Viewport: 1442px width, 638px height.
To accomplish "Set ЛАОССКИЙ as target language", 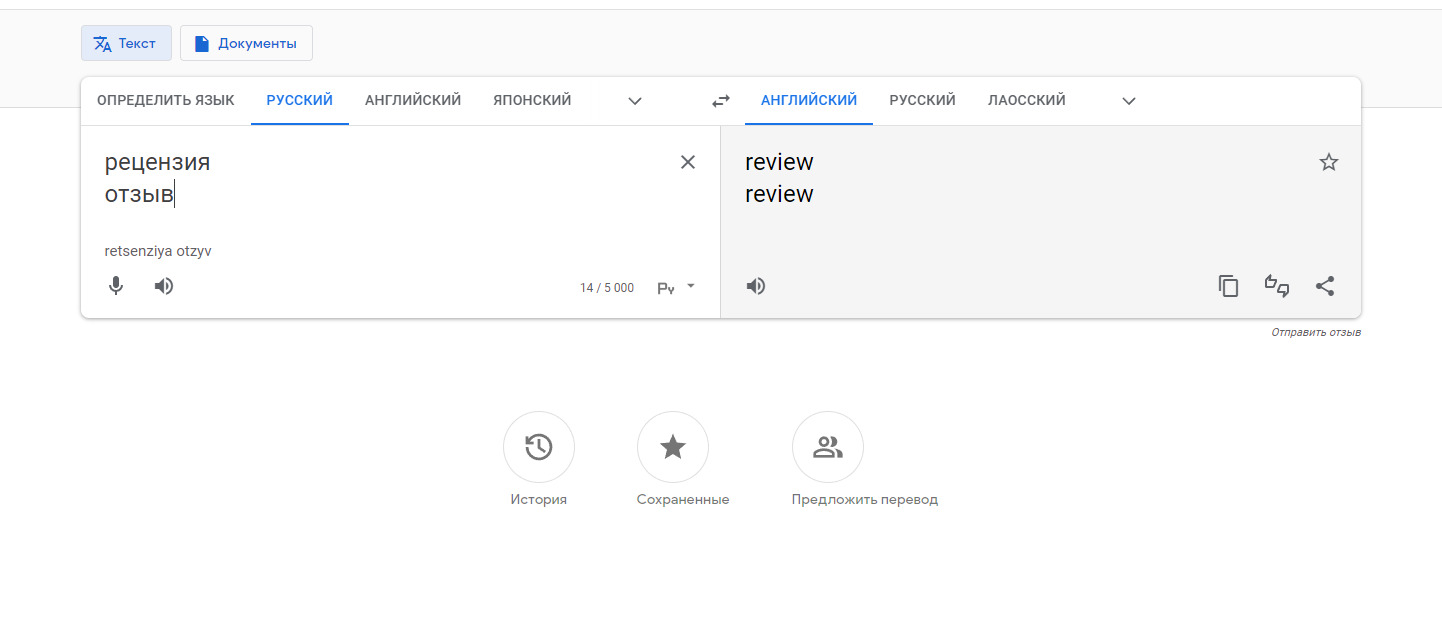I will coord(1026,100).
